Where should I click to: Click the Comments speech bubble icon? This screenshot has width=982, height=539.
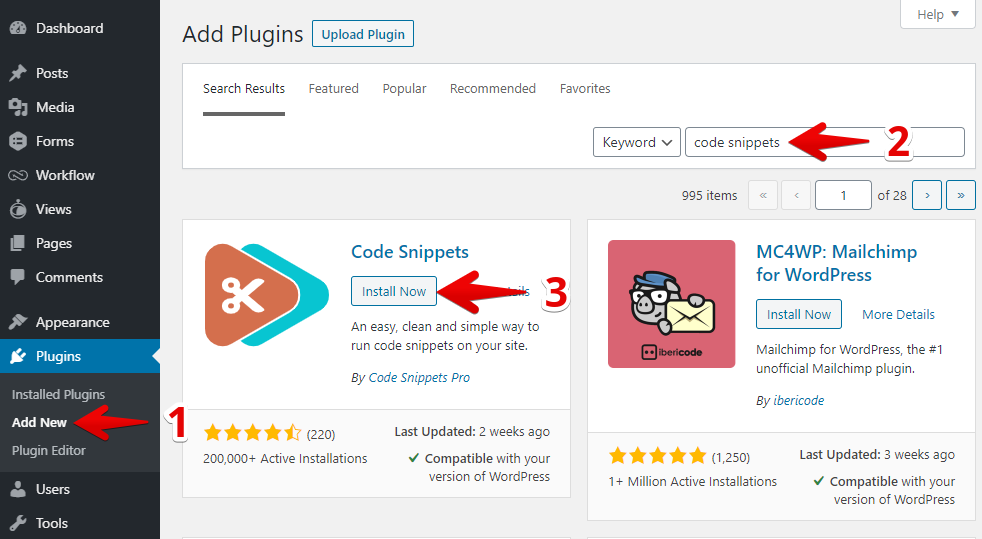coord(18,277)
